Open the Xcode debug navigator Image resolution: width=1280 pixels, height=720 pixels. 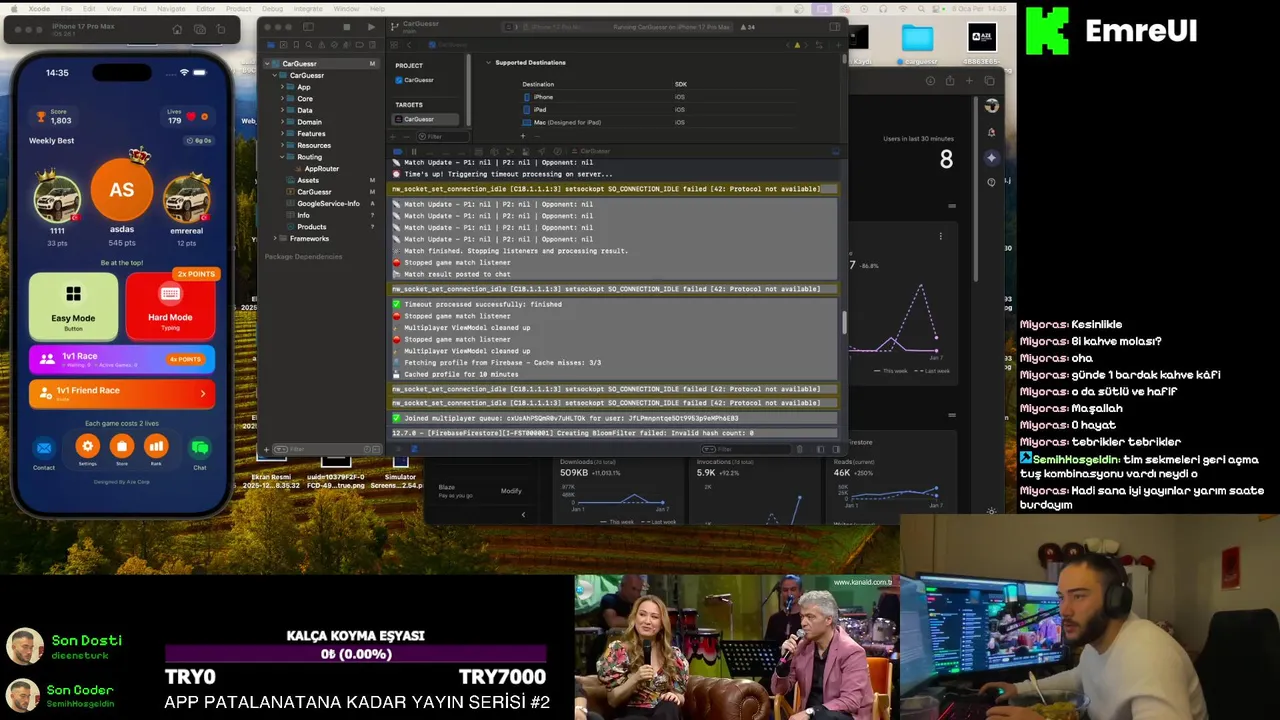tap(346, 45)
